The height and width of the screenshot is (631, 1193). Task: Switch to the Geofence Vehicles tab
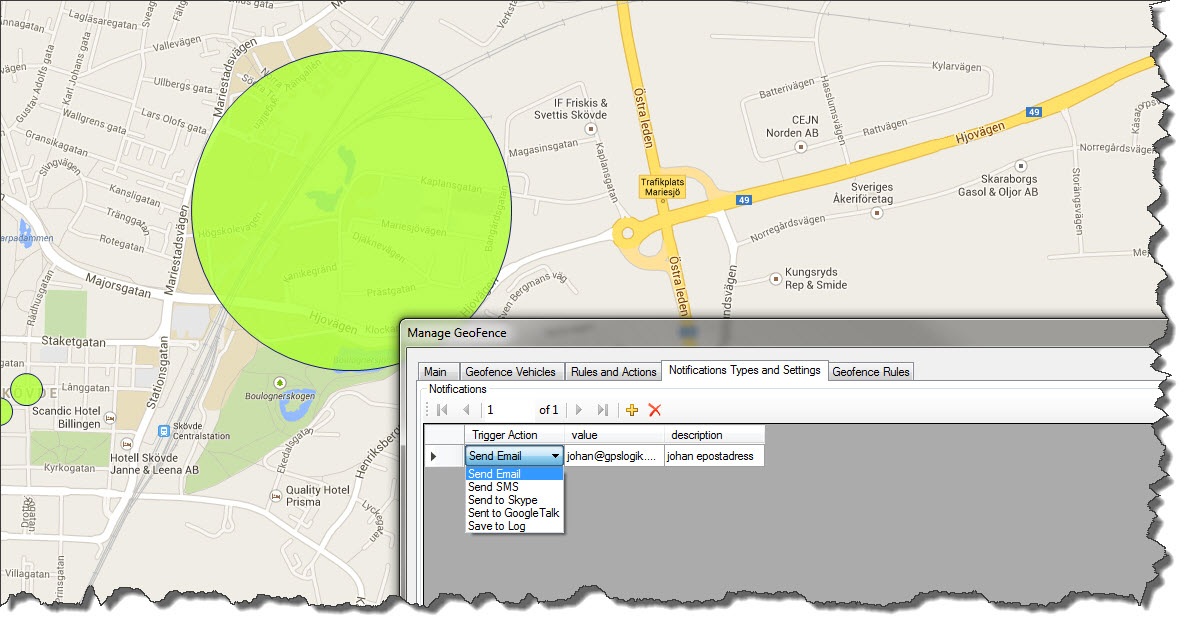pos(511,371)
